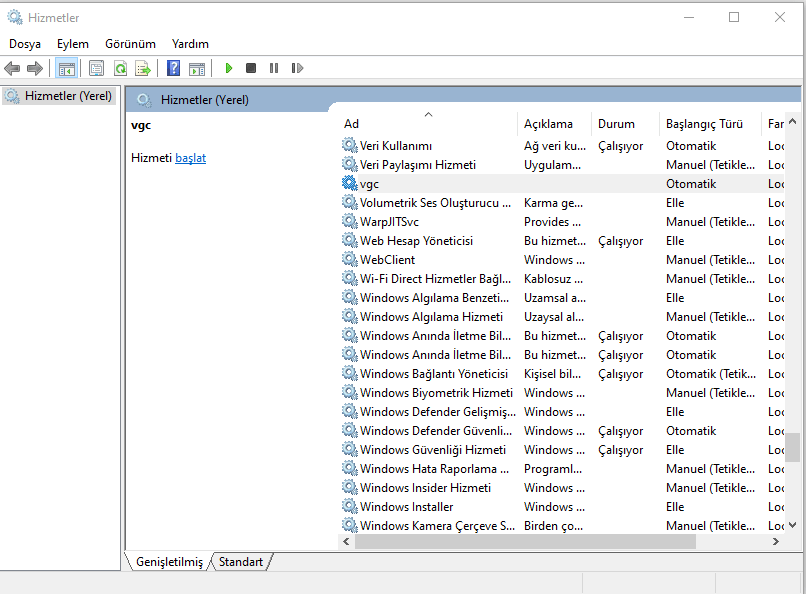This screenshot has width=806, height=594.
Task: Click the 'Programl...' description cell
Action: click(553, 469)
